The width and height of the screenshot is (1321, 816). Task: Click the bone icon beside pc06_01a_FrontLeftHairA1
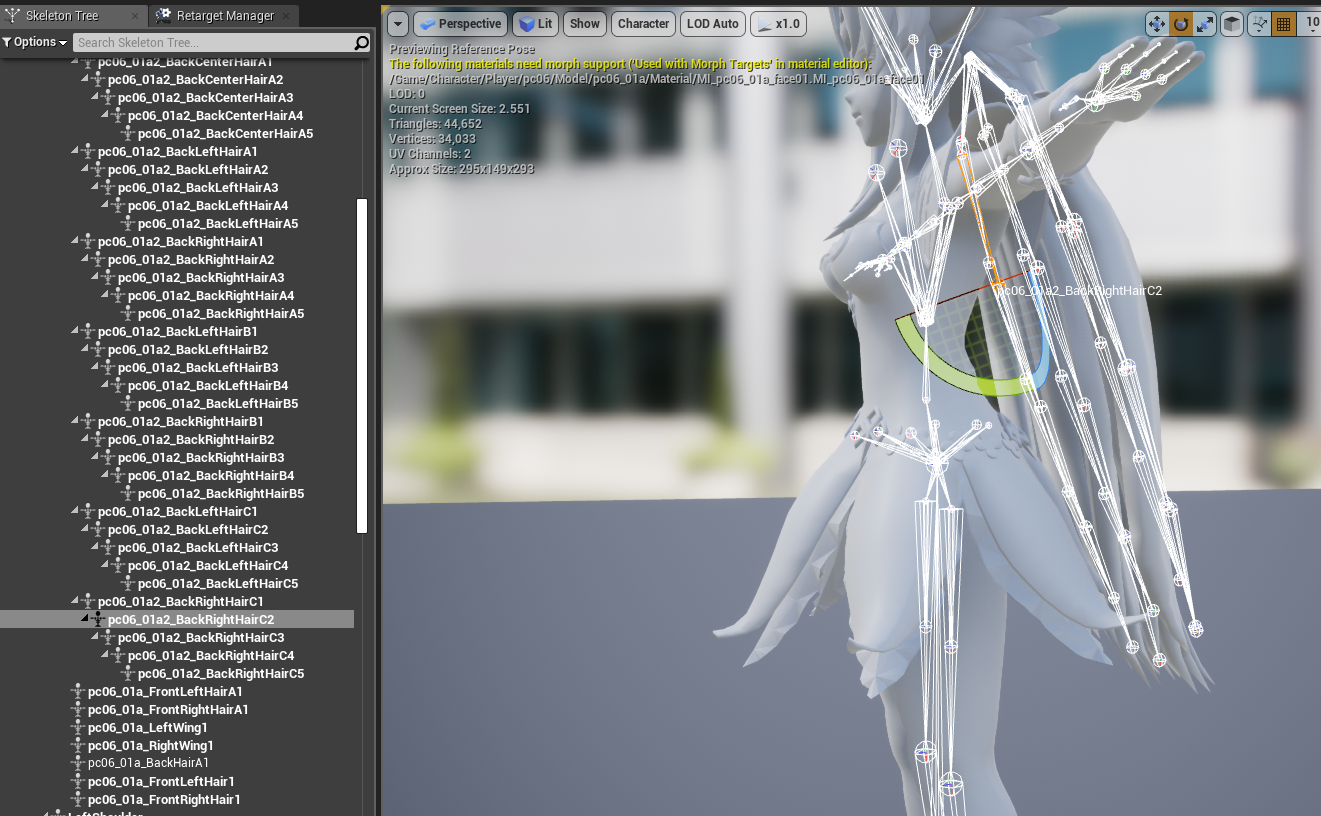[x=78, y=692]
